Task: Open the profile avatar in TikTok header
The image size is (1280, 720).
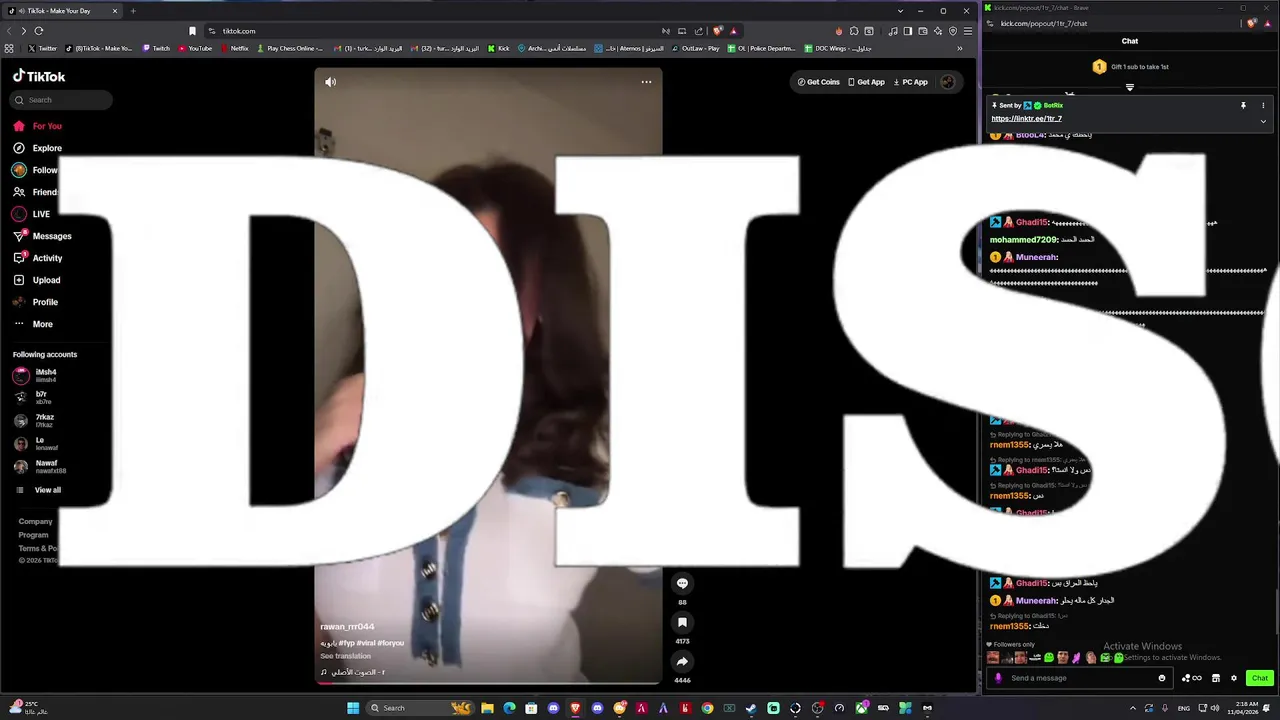Action: click(948, 82)
